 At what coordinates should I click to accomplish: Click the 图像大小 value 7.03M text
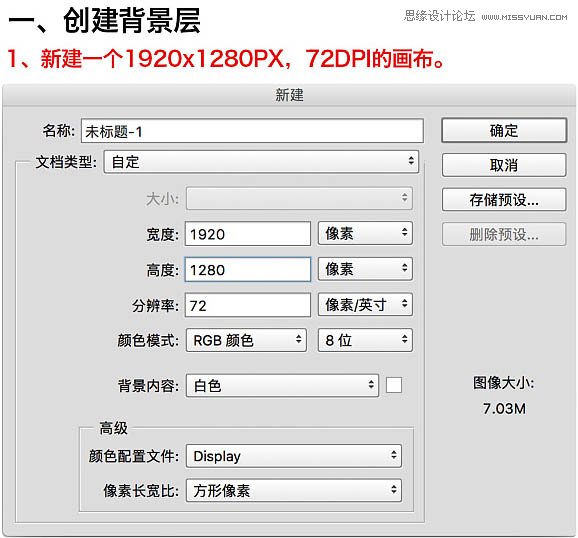tap(504, 409)
